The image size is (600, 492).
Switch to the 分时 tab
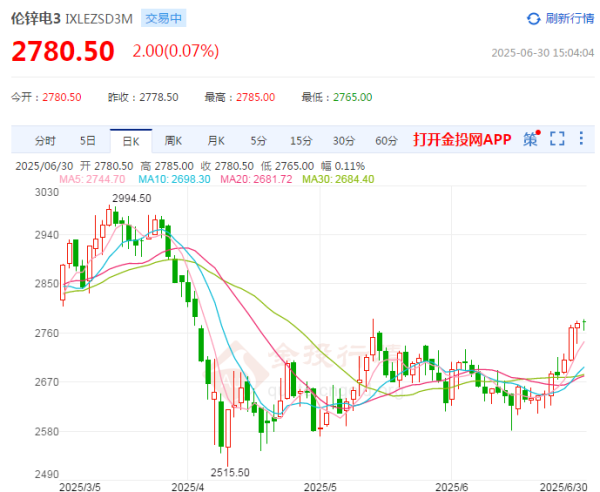(45, 141)
